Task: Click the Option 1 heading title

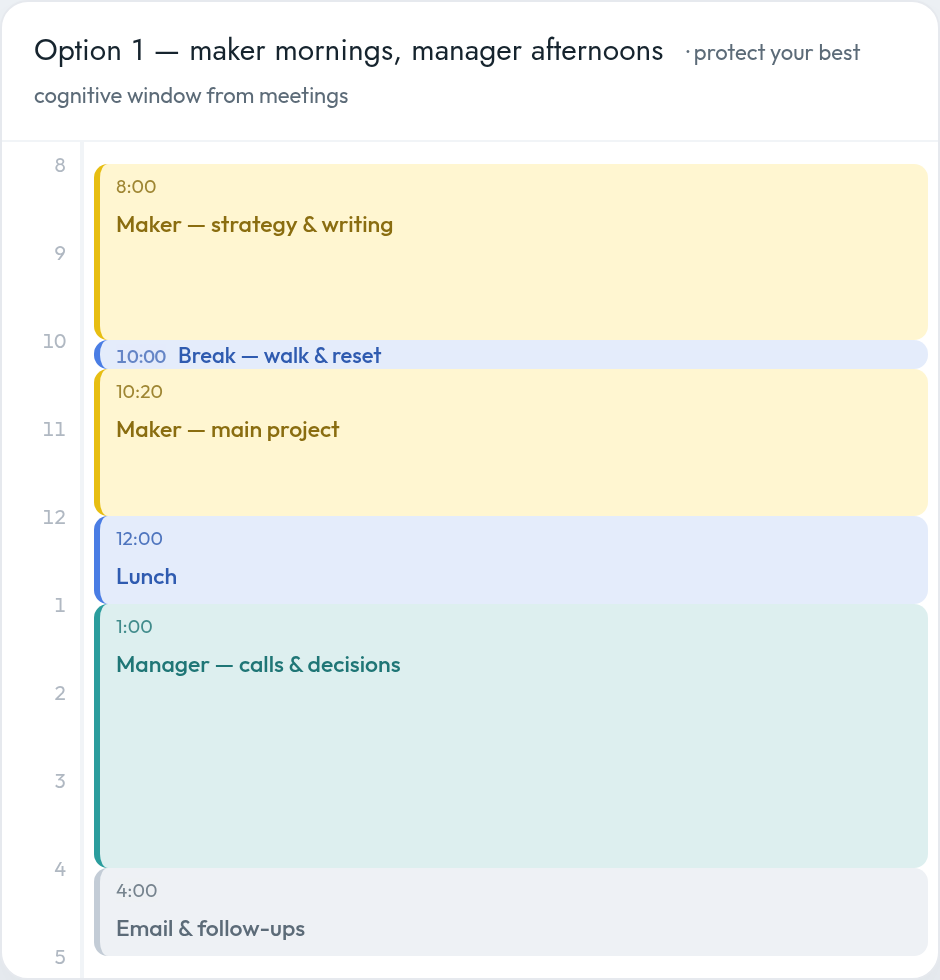Action: [348, 51]
